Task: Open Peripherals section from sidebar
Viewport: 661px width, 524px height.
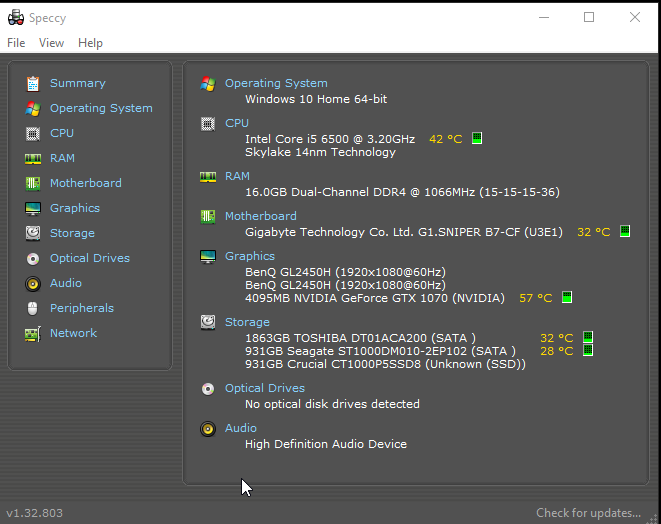Action: tap(82, 308)
